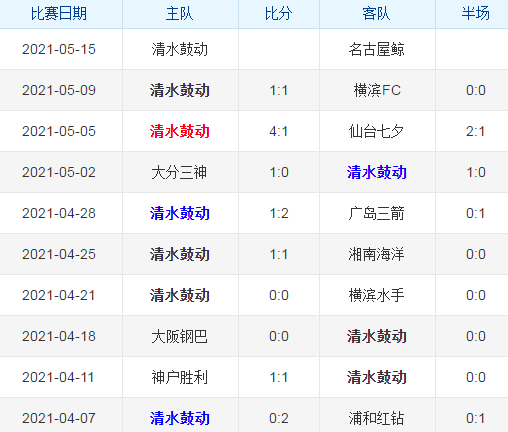The image size is (508, 432).
Task: Click the 1:2 score on 2021-04-28
Action: click(x=279, y=213)
